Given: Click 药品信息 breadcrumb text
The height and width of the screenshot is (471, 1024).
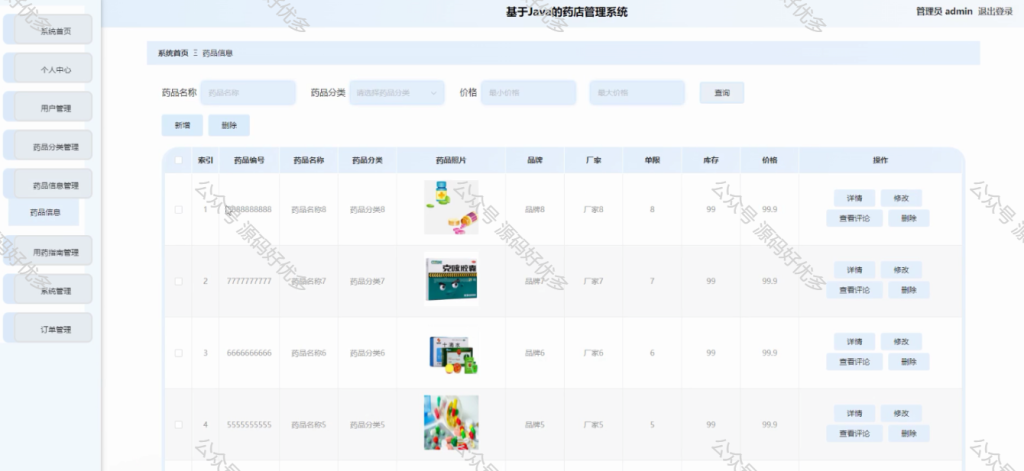Looking at the screenshot, I should (217, 53).
